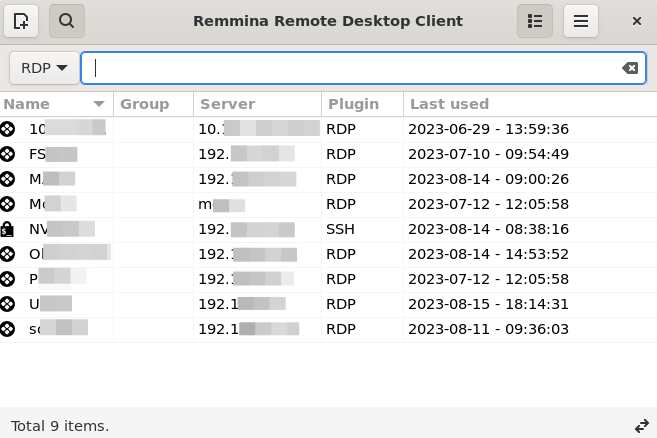Toggle the search bar icon
Viewport: 657px width, 438px height.
[67, 21]
